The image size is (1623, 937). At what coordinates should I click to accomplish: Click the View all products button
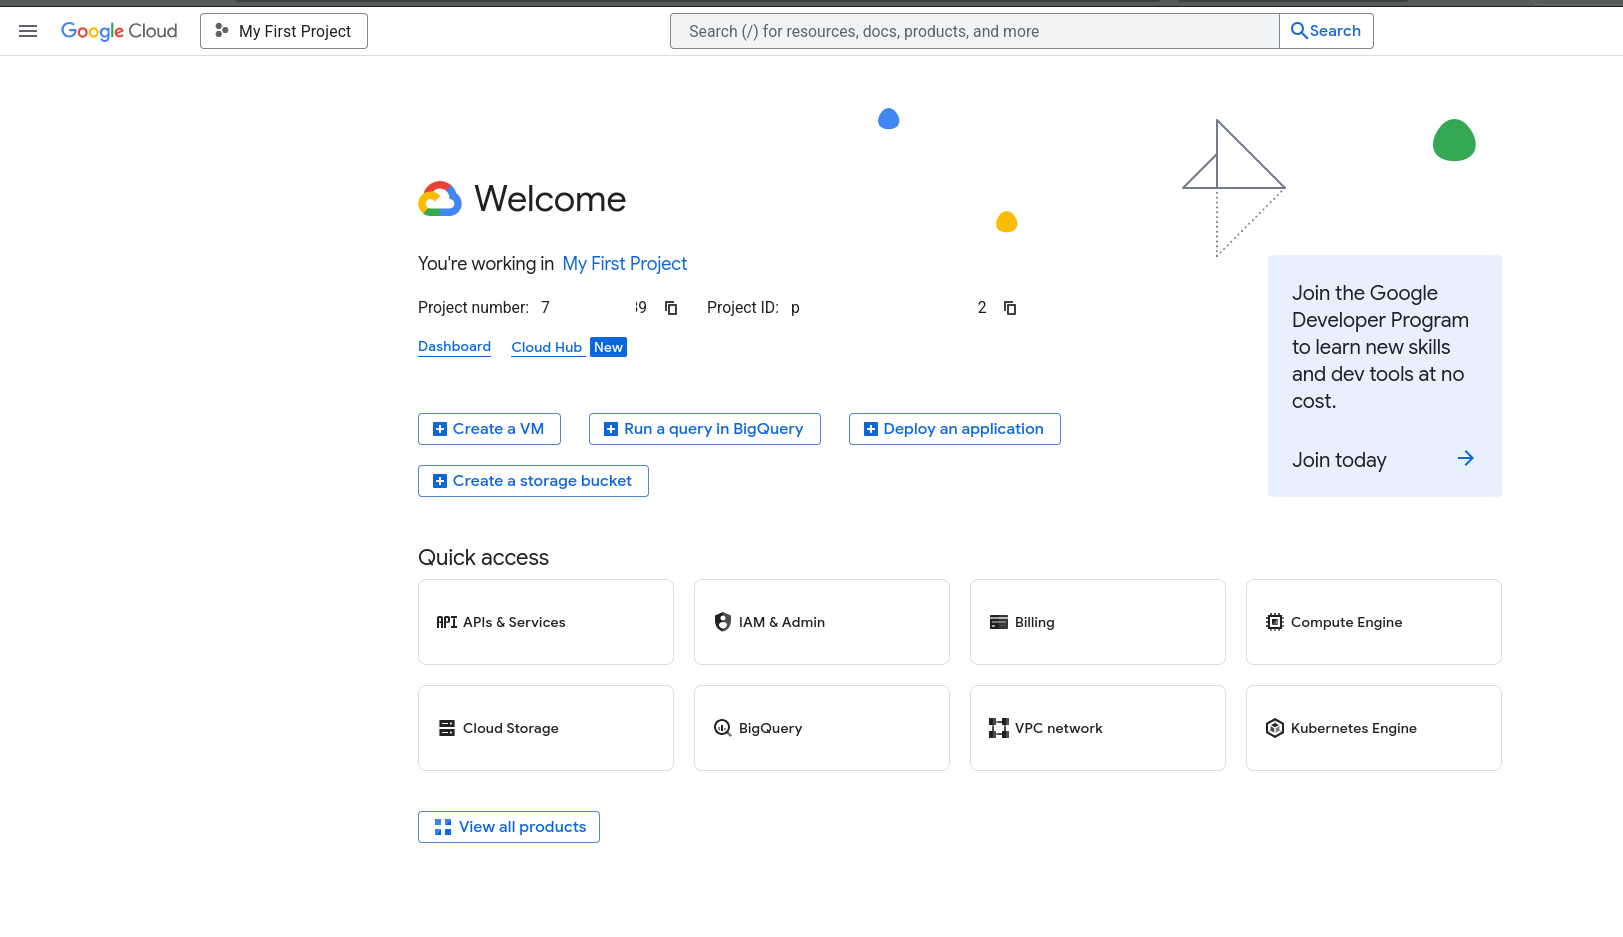click(x=509, y=827)
